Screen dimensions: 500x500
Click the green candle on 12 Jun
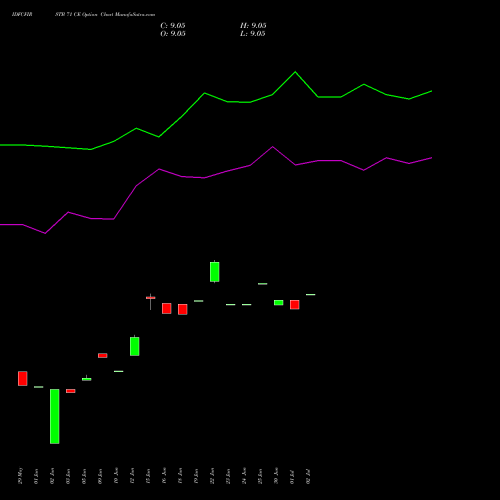[x=135, y=346]
